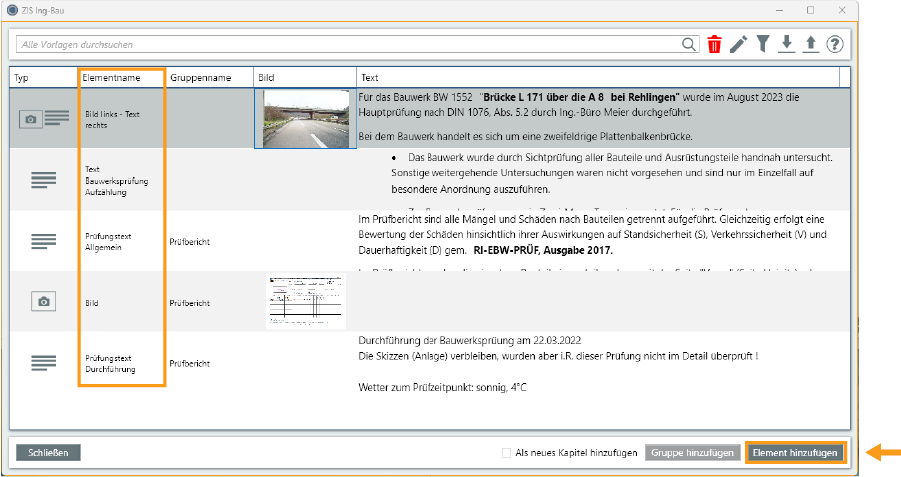
Task: Select the bridge photo thumbnail
Action: click(304, 118)
